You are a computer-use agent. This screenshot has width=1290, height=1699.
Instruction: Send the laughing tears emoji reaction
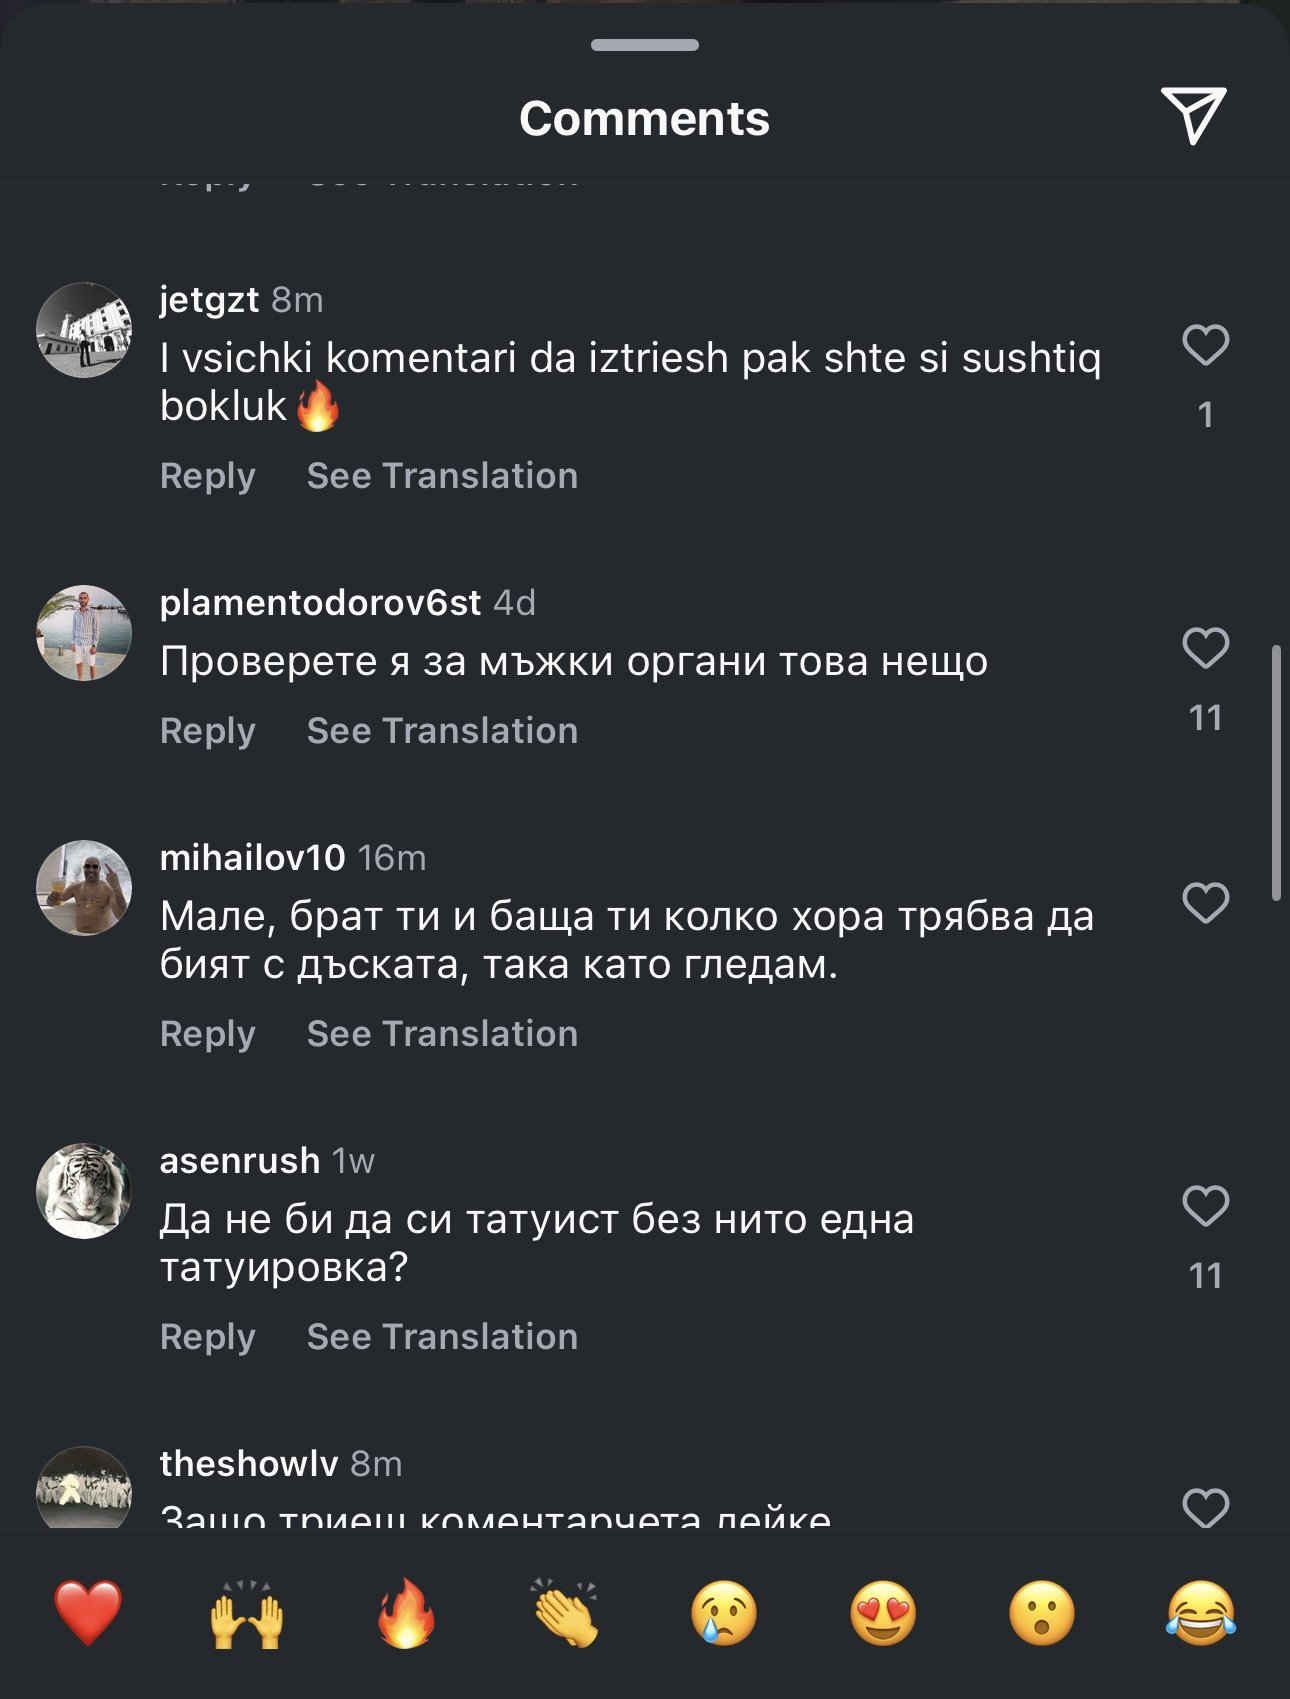click(x=1200, y=1612)
